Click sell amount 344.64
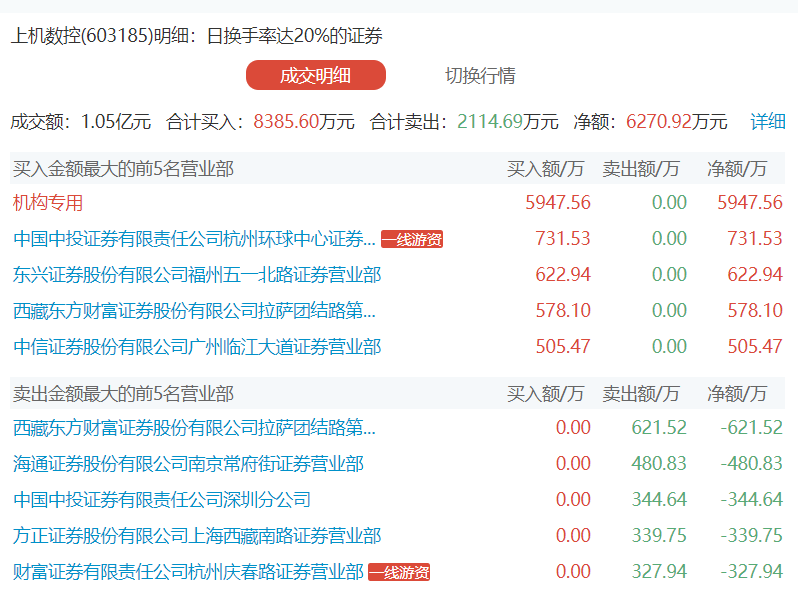This screenshot has width=798, height=594. point(659,499)
